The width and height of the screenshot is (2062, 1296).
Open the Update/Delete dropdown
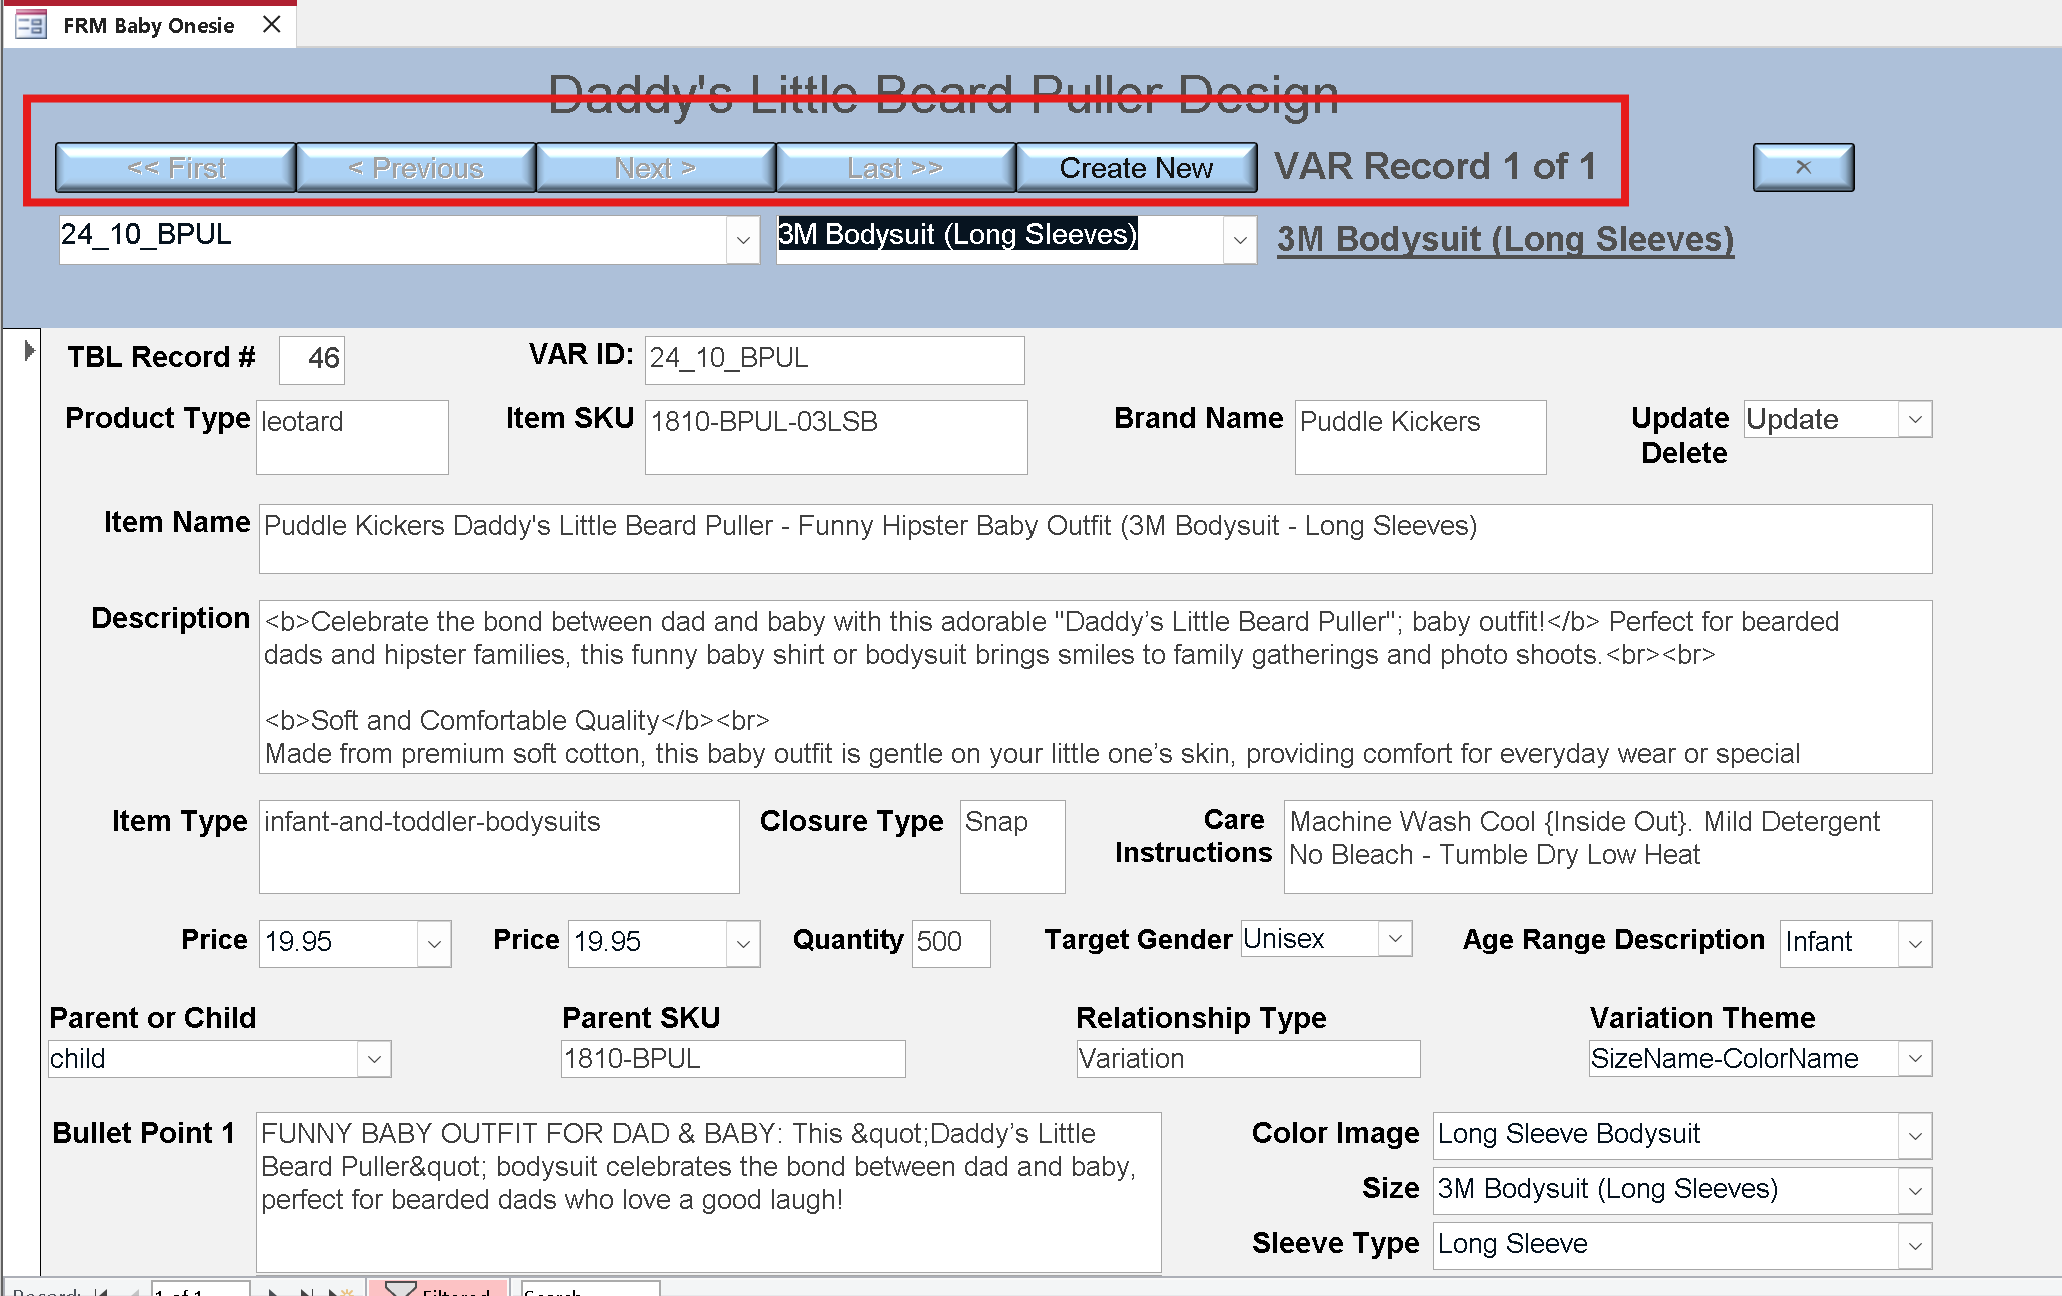tap(1914, 420)
